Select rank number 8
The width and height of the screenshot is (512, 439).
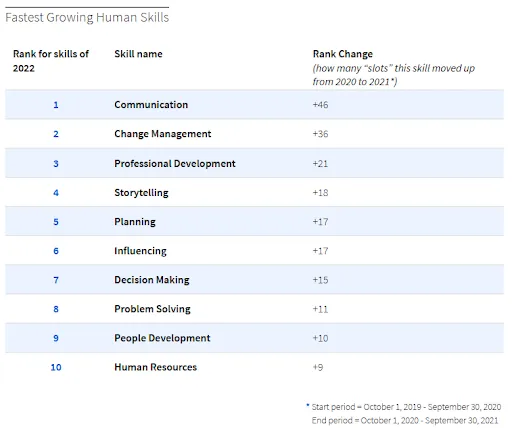coord(56,309)
